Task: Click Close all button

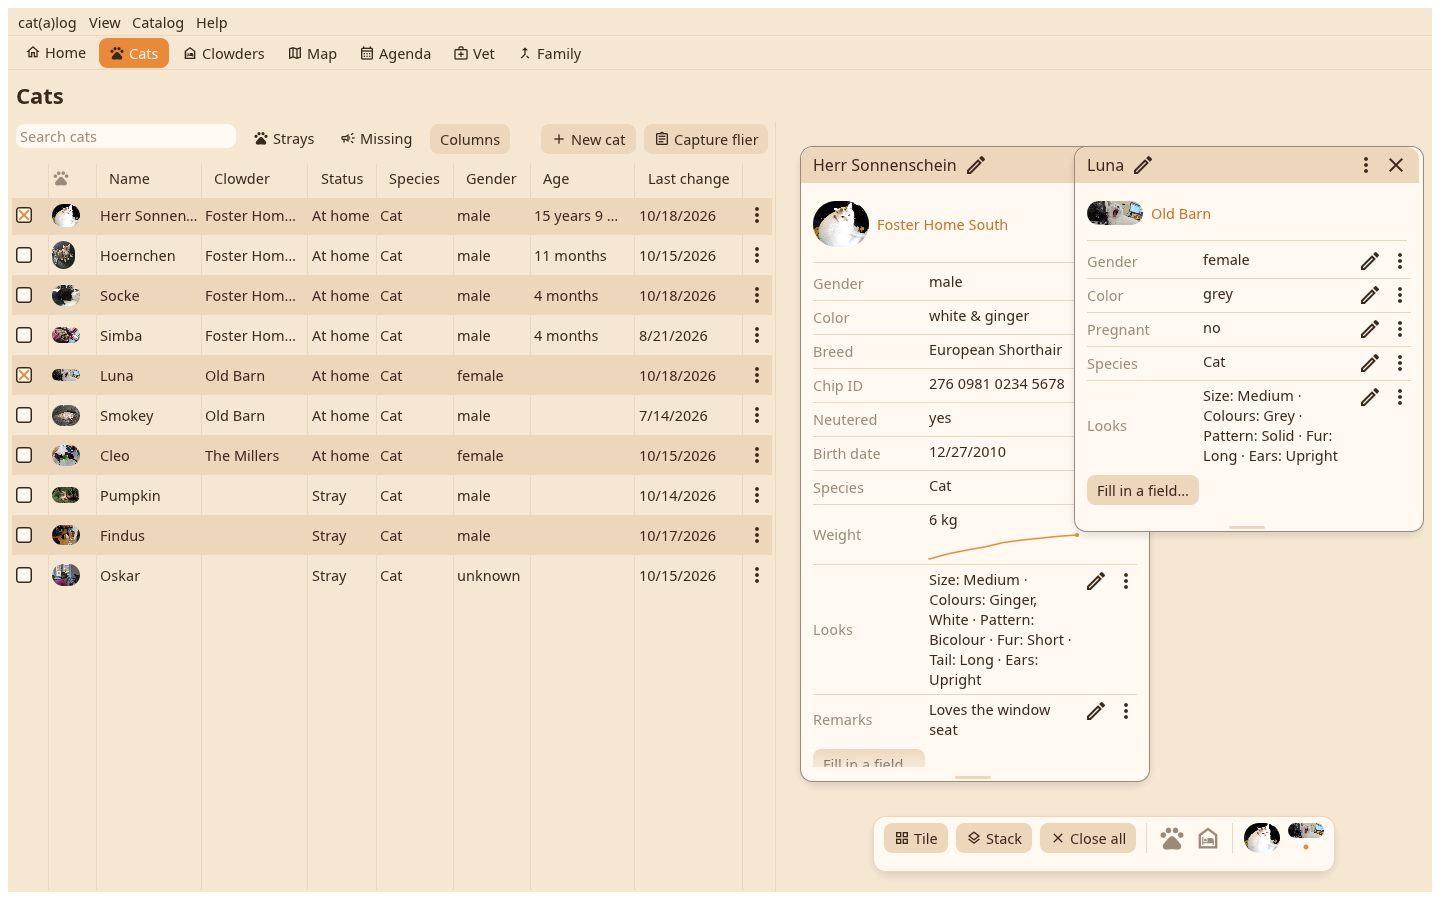Action: [1088, 838]
